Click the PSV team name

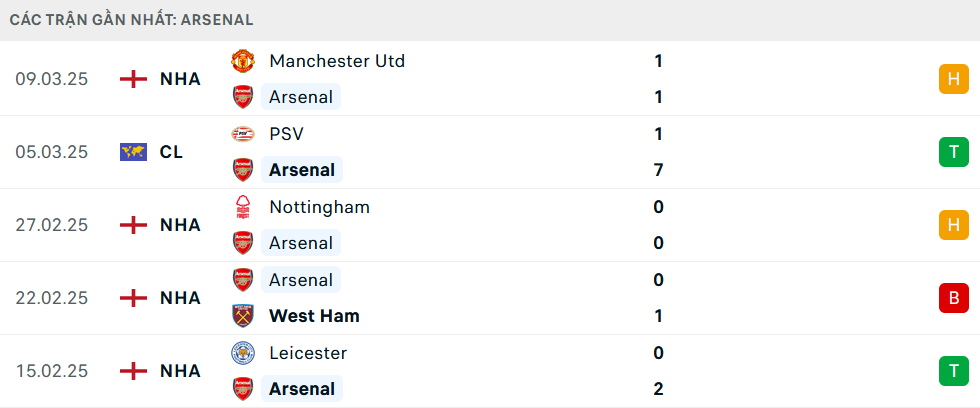pos(287,134)
